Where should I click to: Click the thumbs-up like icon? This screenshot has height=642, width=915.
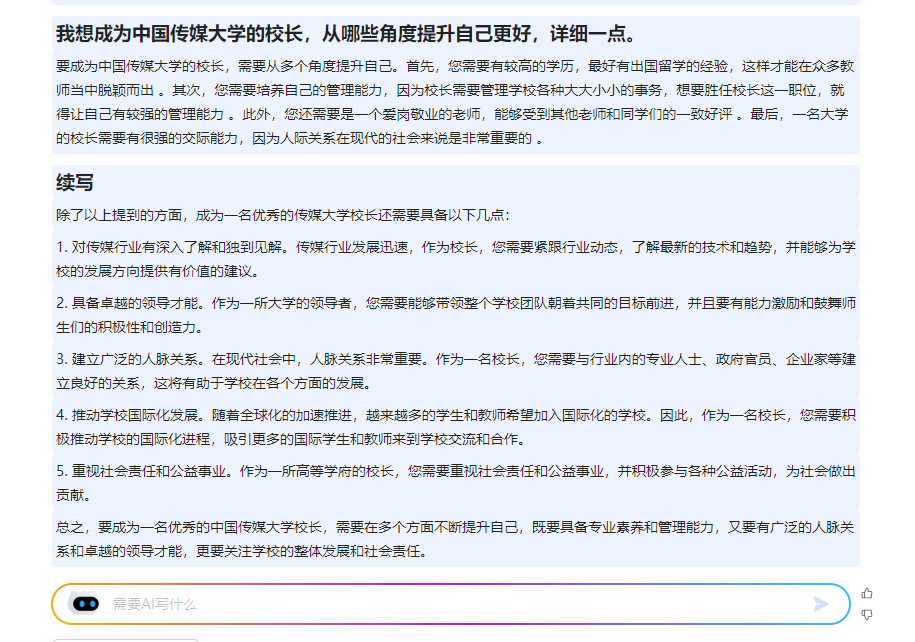867,594
